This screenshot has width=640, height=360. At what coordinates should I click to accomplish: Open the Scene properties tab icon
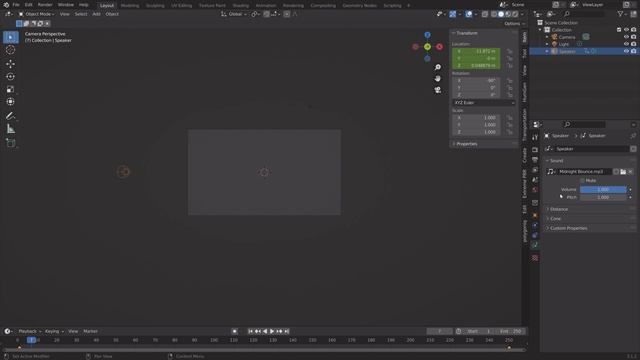point(535,180)
